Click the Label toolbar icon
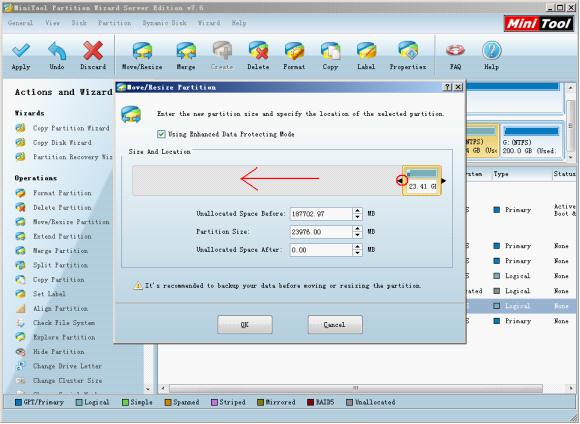Screen dimensions: 580x424 366,51
